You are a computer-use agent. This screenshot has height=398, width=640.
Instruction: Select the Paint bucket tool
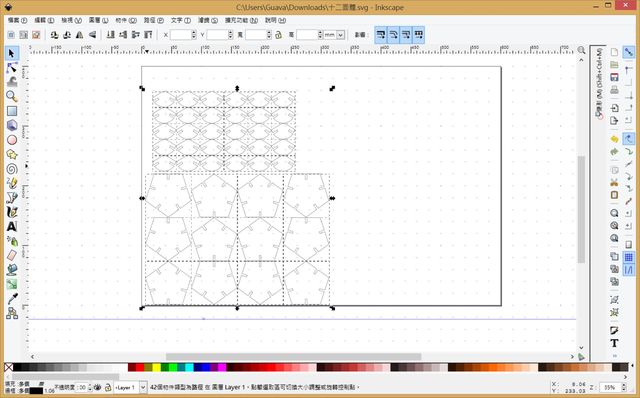tap(12, 270)
